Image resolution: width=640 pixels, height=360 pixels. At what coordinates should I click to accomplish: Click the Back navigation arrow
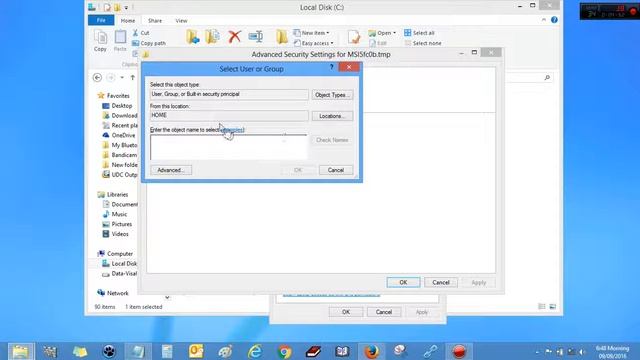97,77
